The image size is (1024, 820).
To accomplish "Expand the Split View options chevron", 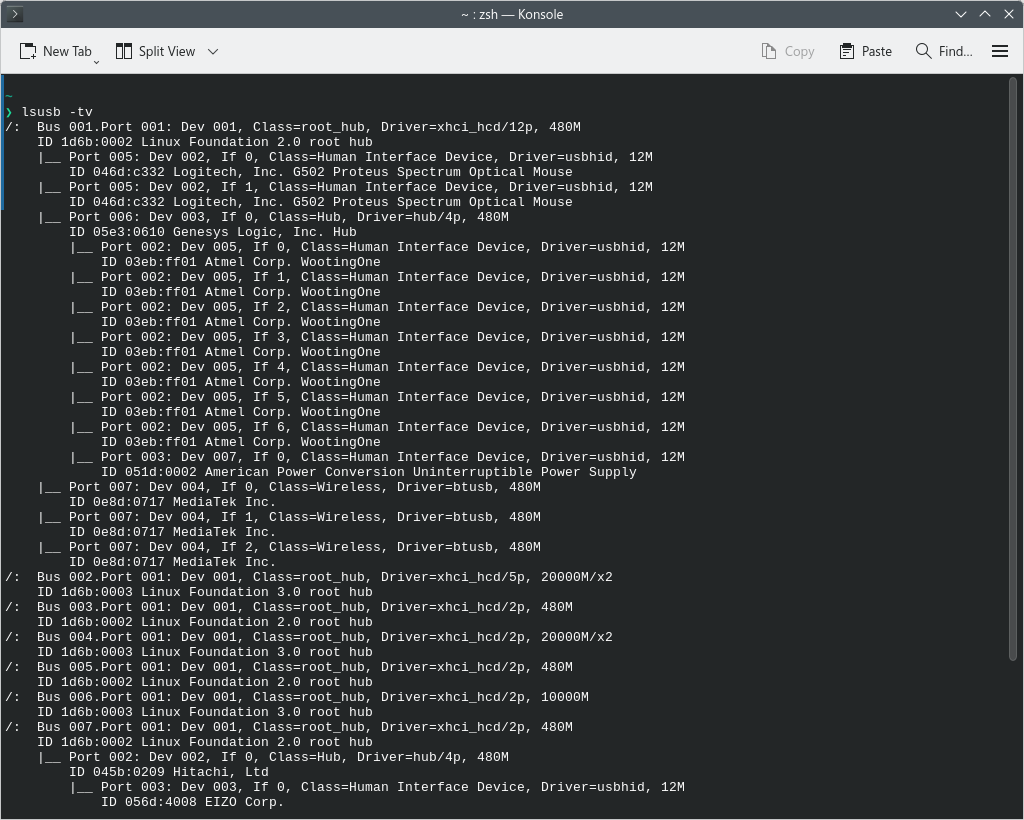I will pos(213,52).
